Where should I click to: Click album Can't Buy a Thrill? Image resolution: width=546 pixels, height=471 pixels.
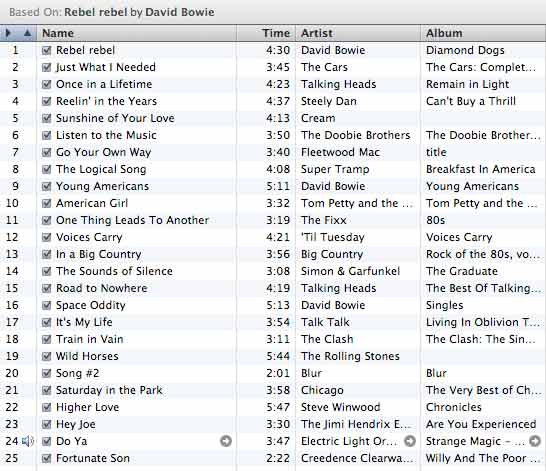tap(471, 101)
